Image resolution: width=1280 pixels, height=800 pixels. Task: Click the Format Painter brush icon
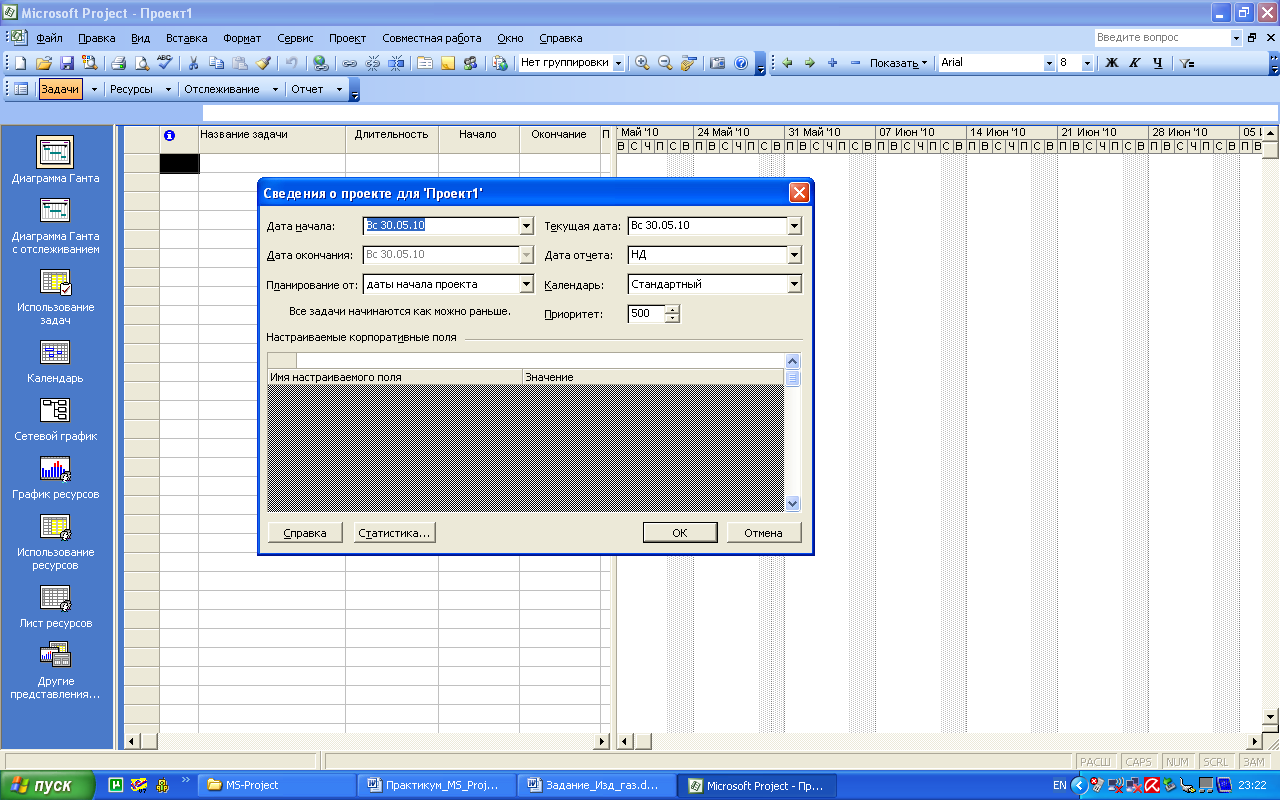tap(263, 63)
